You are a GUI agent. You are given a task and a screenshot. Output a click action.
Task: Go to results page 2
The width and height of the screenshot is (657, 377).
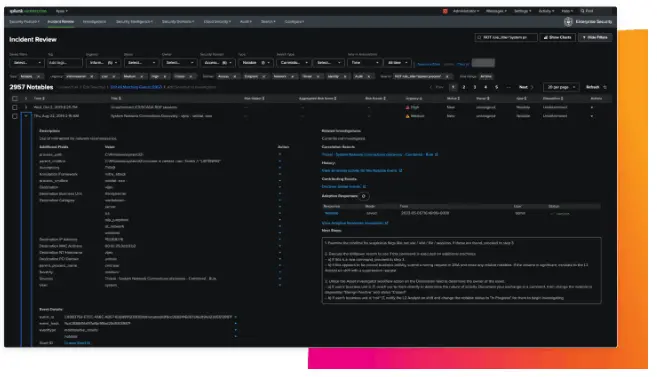[464, 87]
